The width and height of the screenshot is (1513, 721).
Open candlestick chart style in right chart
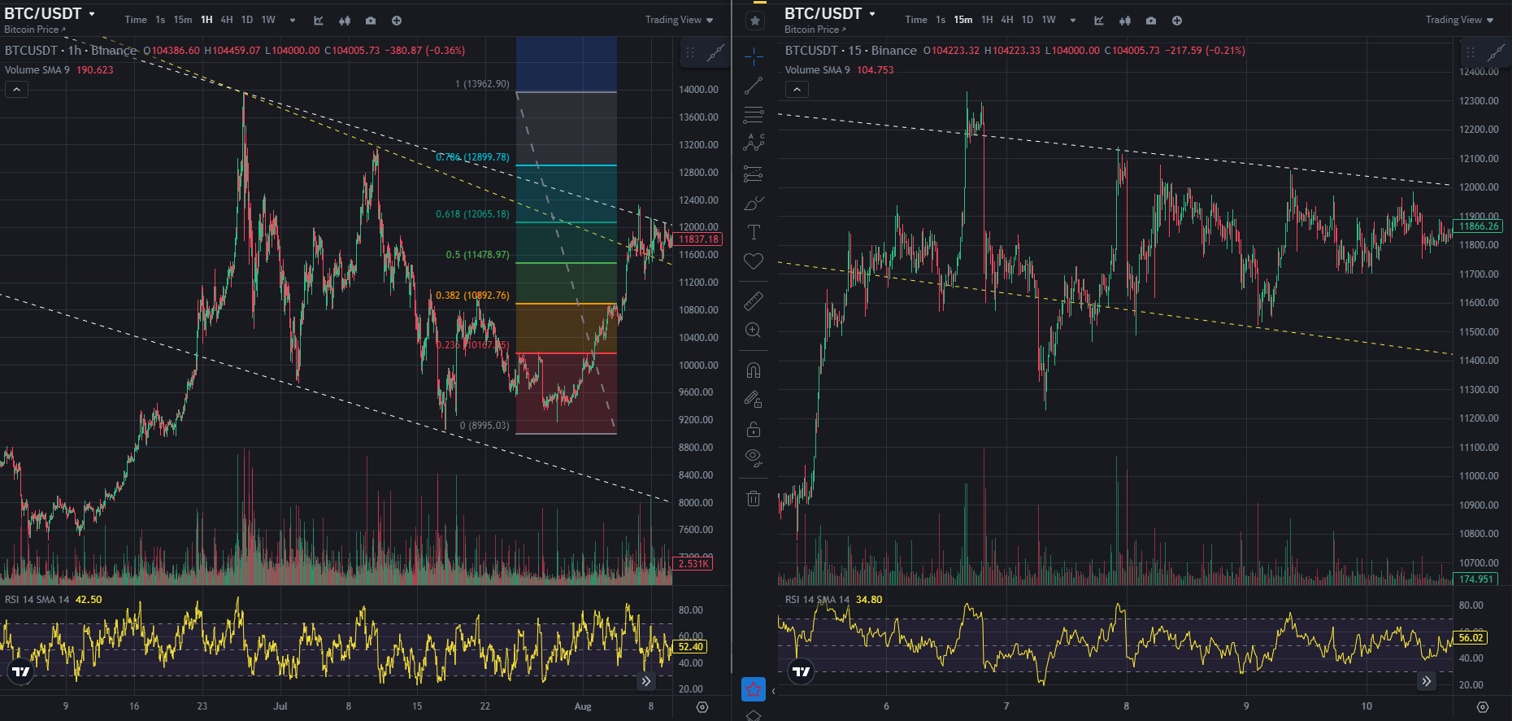point(1125,20)
